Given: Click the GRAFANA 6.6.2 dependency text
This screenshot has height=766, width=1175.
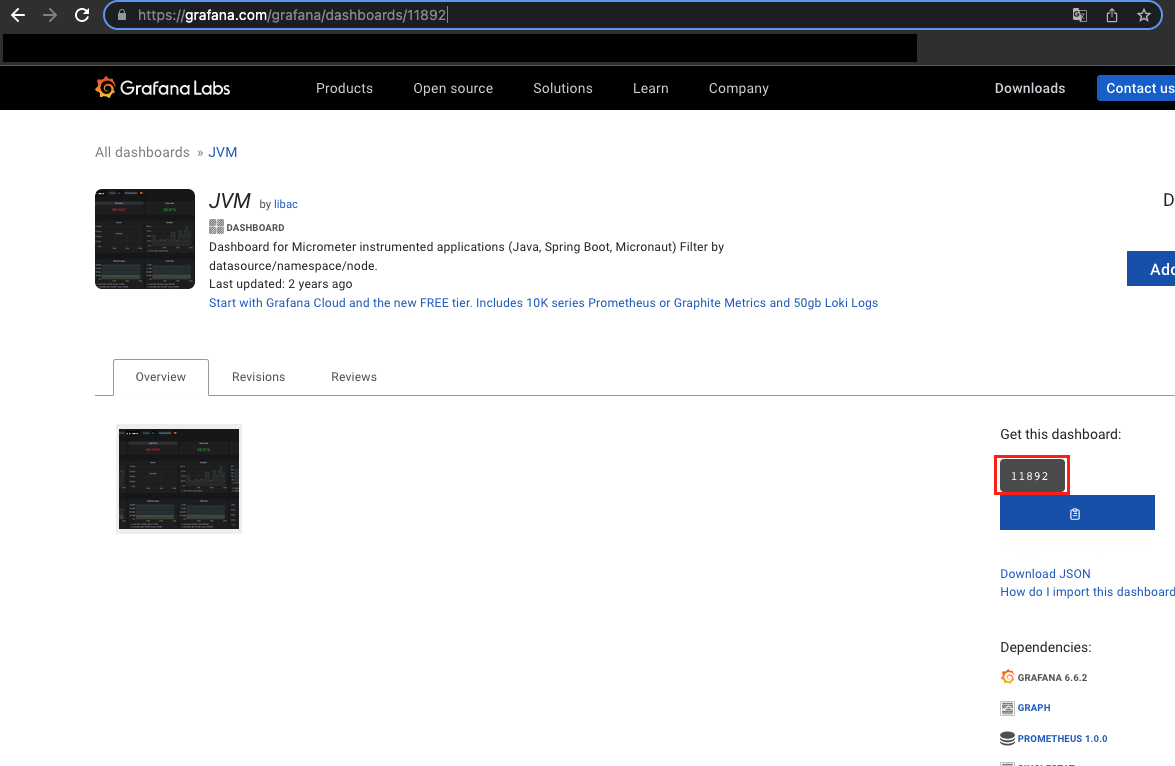Looking at the screenshot, I should [1052, 677].
